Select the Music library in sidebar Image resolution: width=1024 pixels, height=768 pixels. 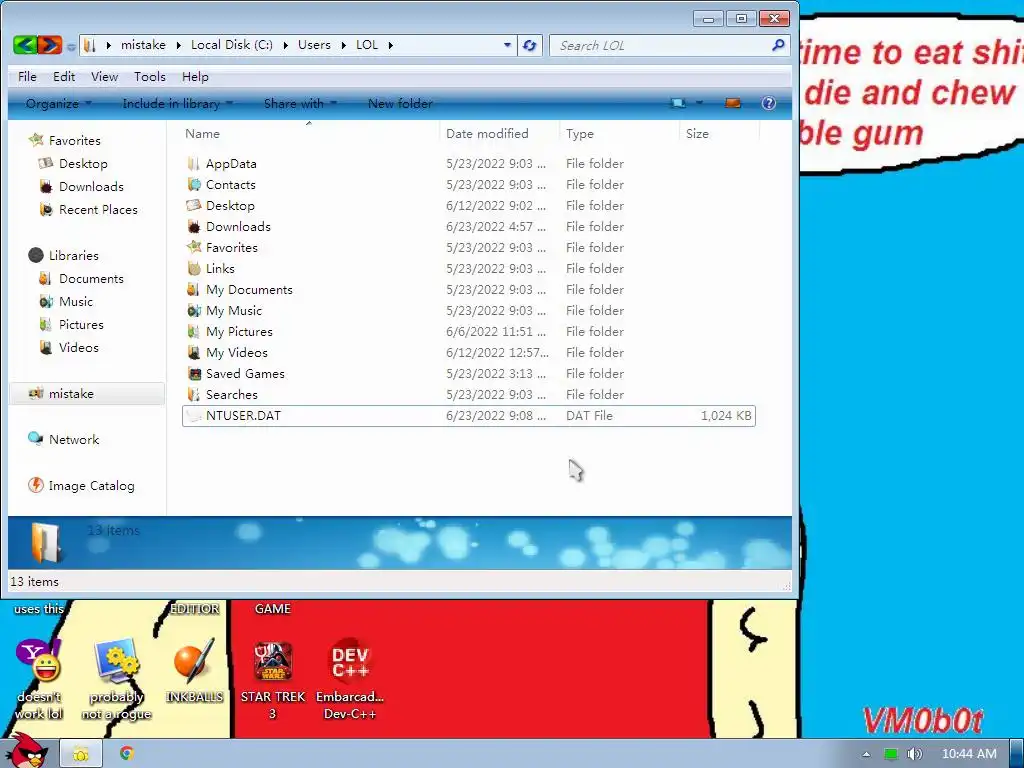pyautogui.click(x=66, y=302)
